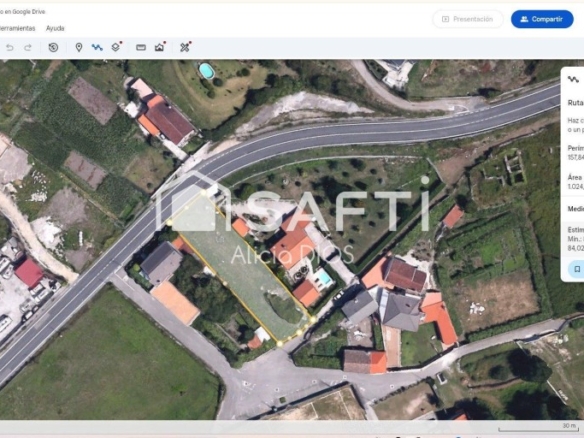Image resolution: width=584 pixels, height=438 pixels.
Task: Click the image overlay mountain icon
Action: pos(160,47)
